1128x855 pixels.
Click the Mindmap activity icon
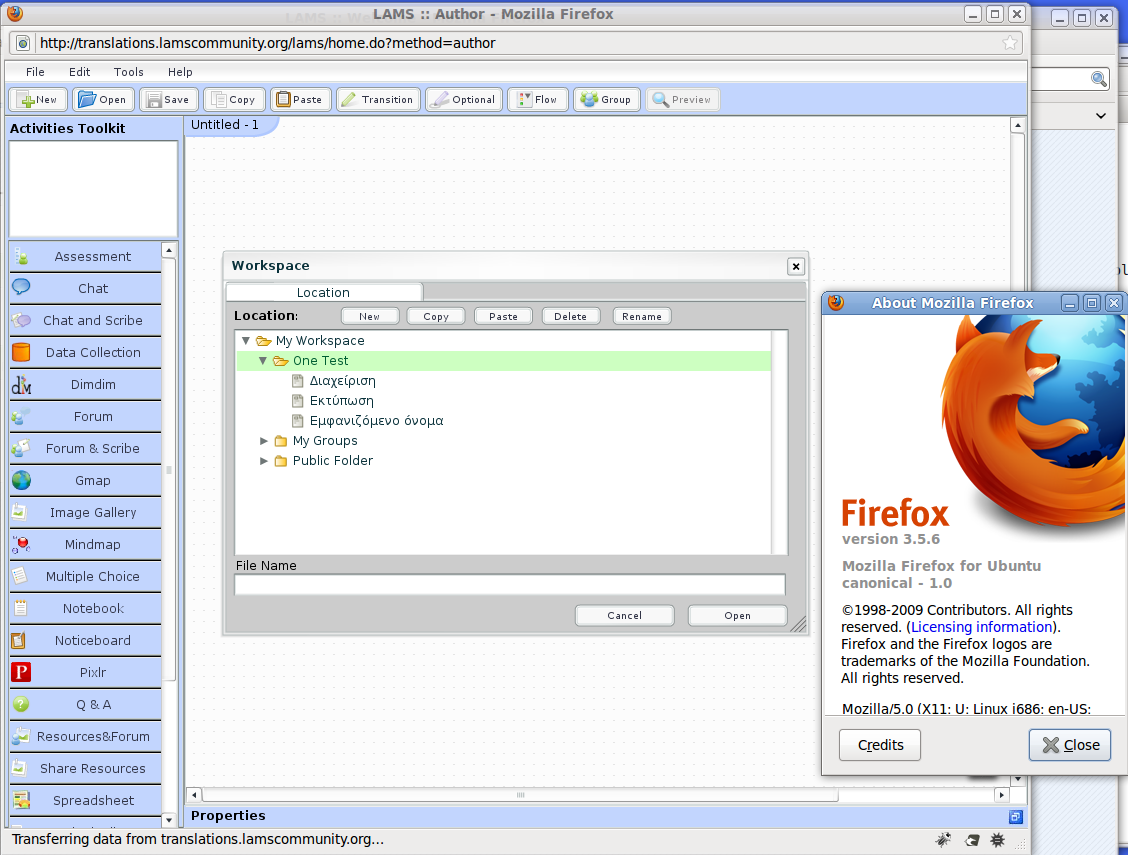(21, 544)
